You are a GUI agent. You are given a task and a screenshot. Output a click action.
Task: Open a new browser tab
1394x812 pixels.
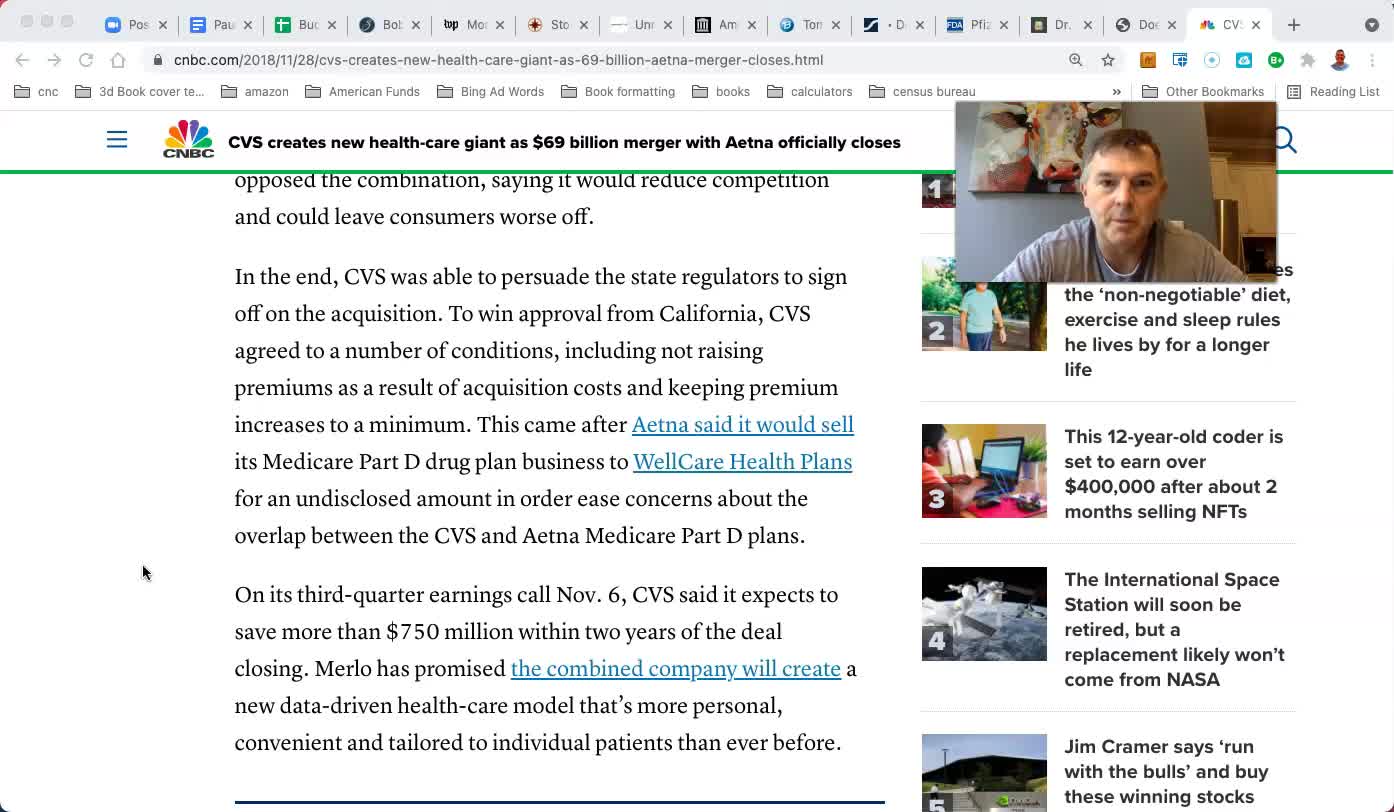point(1294,25)
